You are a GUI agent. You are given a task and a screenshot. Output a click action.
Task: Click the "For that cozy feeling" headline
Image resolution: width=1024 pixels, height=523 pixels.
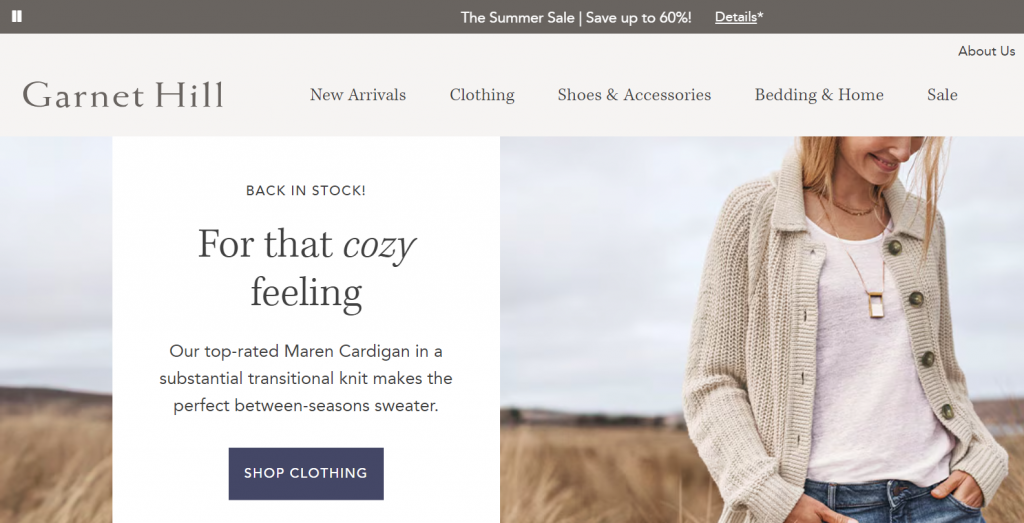click(x=306, y=268)
